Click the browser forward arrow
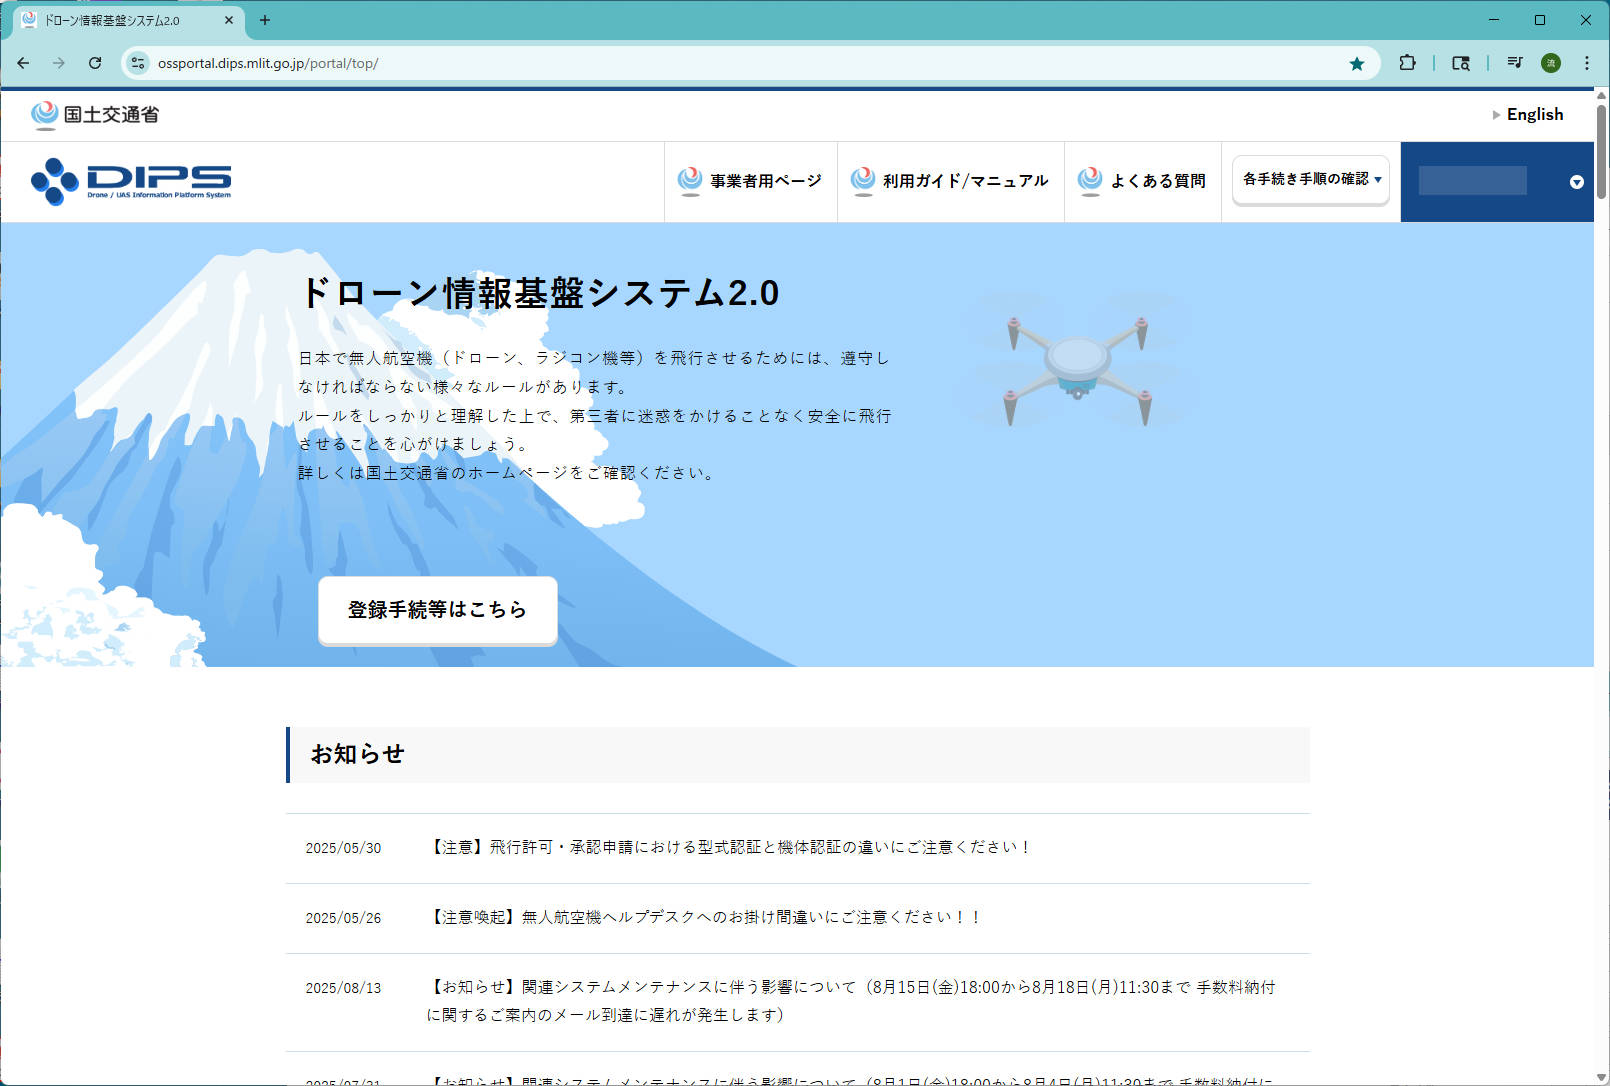Image resolution: width=1610 pixels, height=1086 pixels. pyautogui.click(x=59, y=63)
